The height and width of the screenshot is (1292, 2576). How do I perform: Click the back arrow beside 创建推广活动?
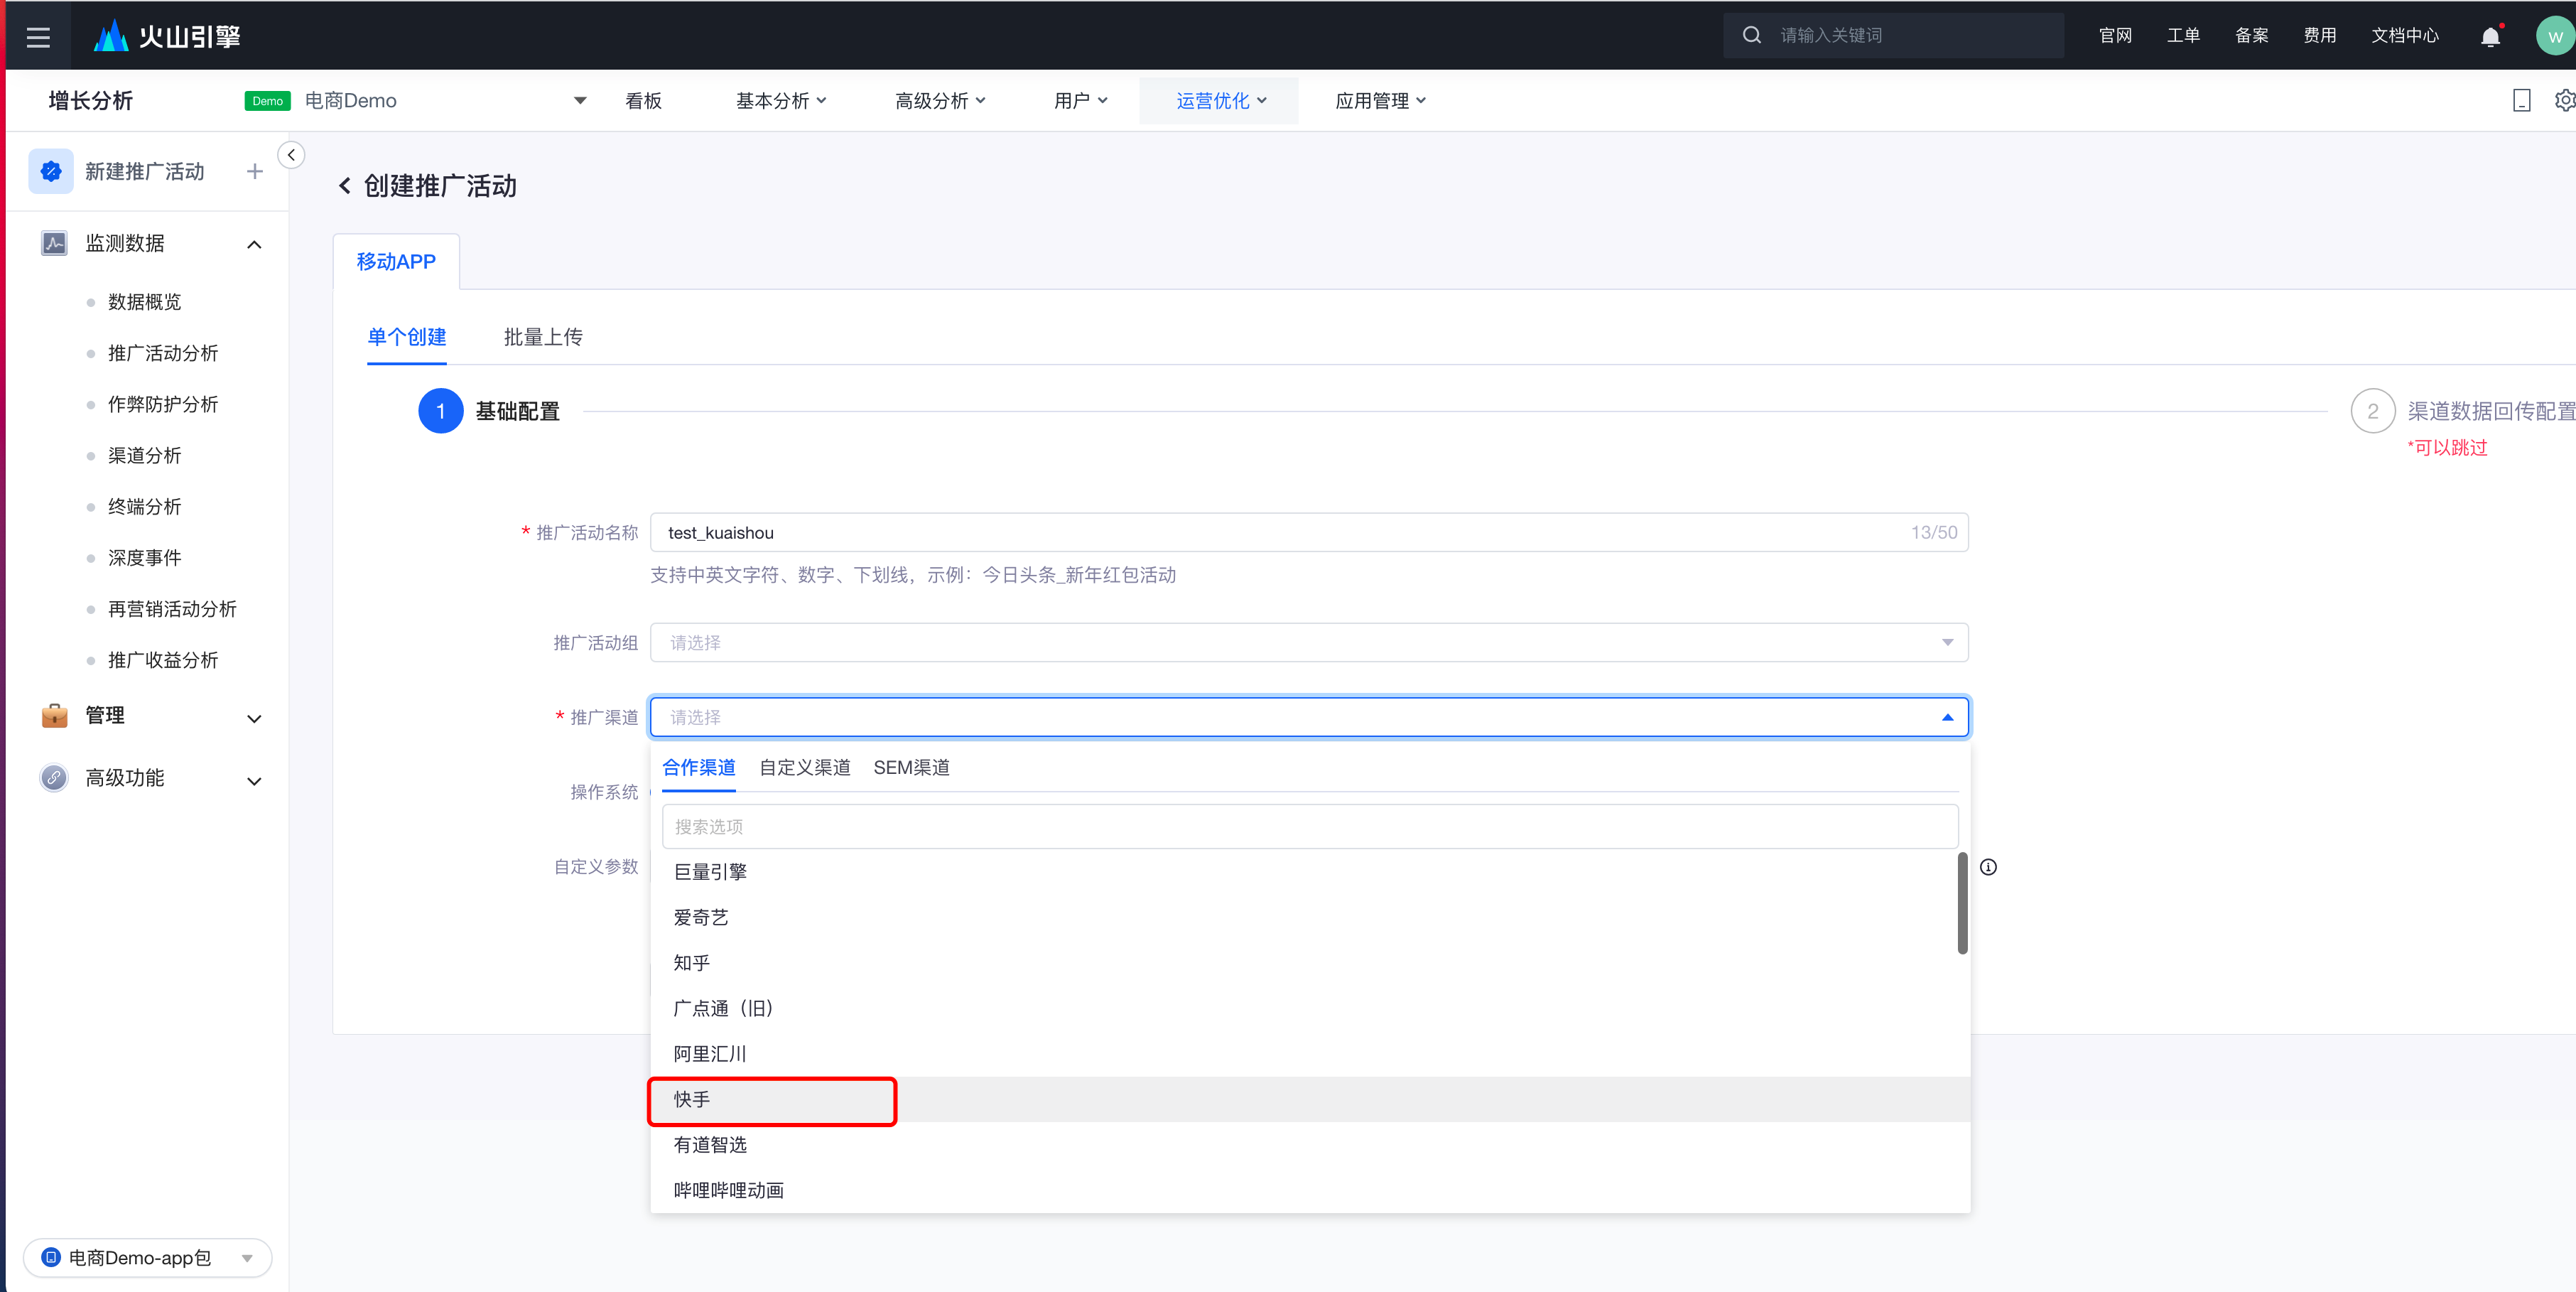[x=345, y=186]
